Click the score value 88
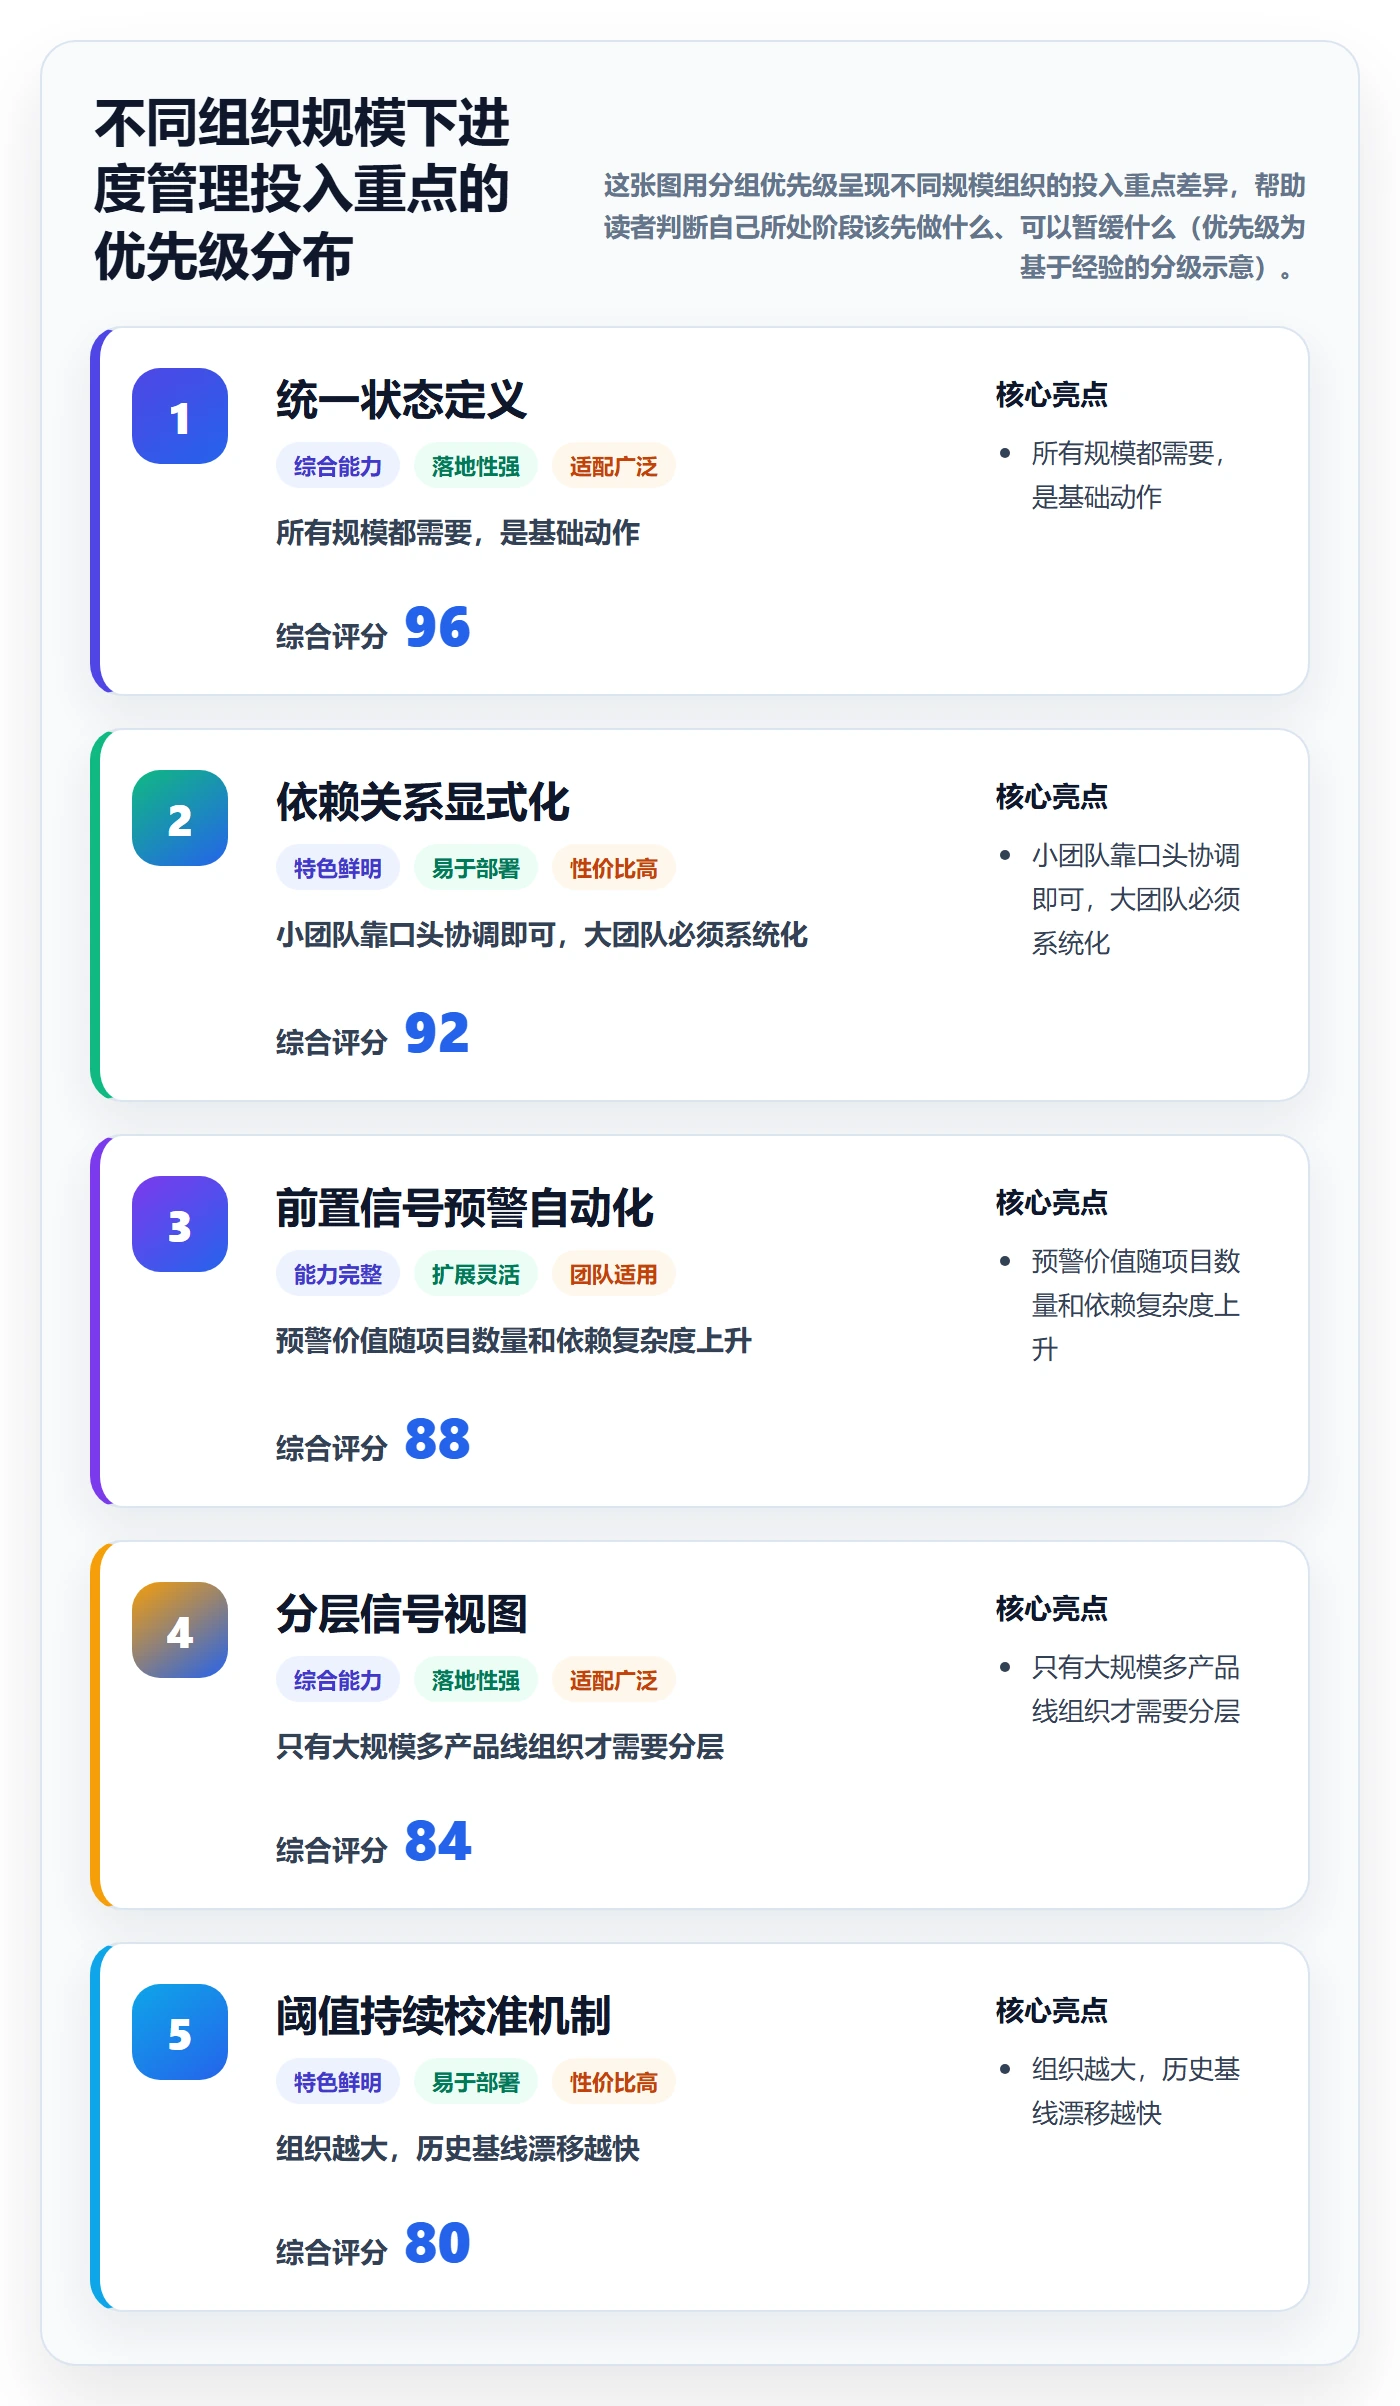The image size is (1400, 2406). coord(437,1440)
